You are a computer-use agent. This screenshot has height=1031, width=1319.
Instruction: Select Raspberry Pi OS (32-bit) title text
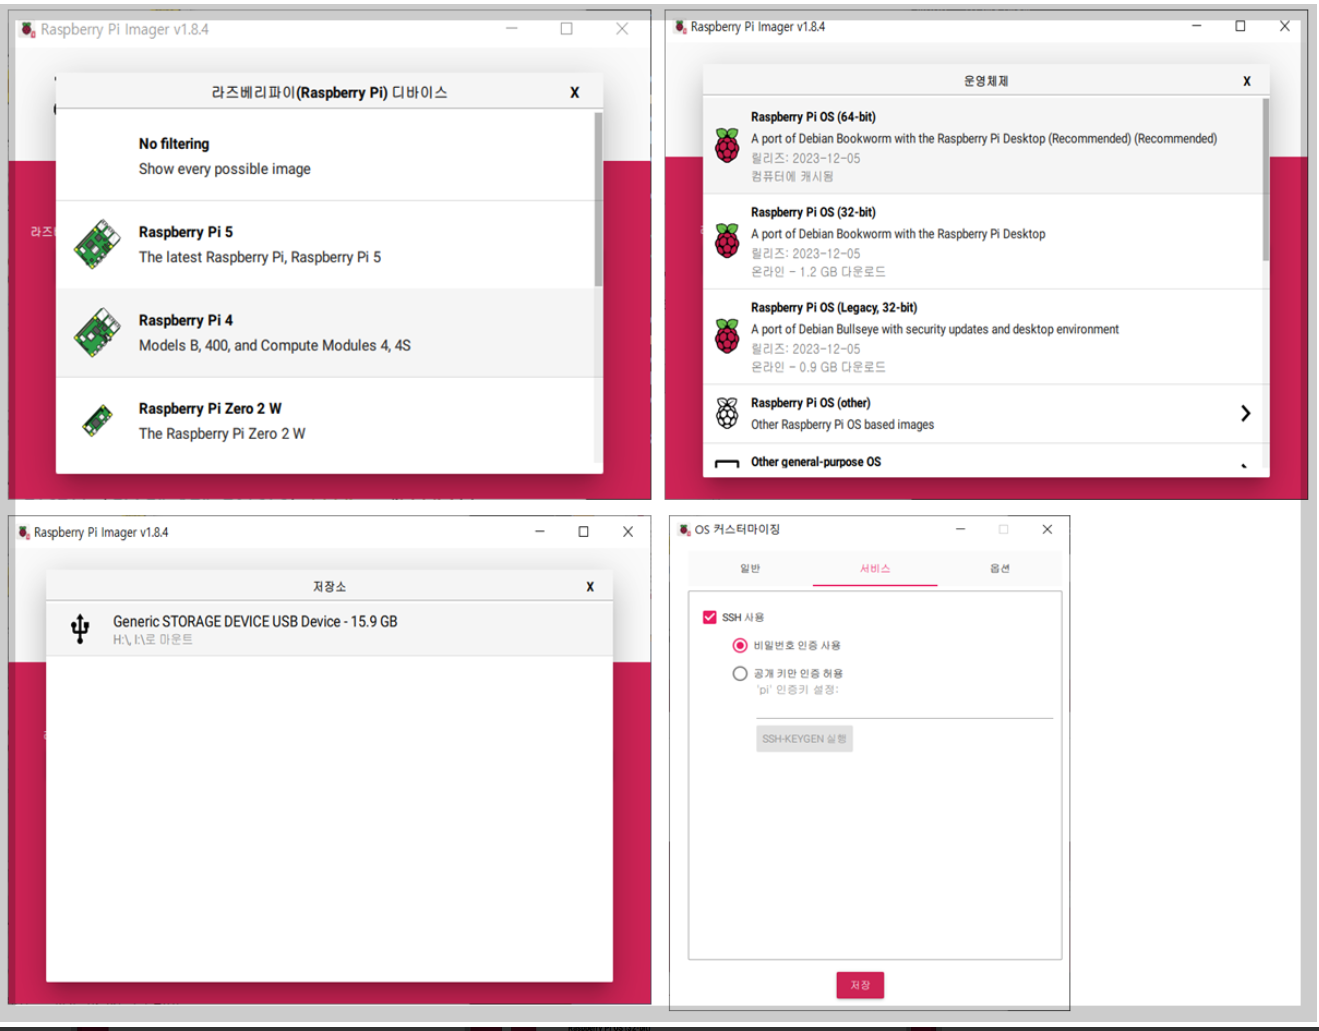click(x=813, y=212)
